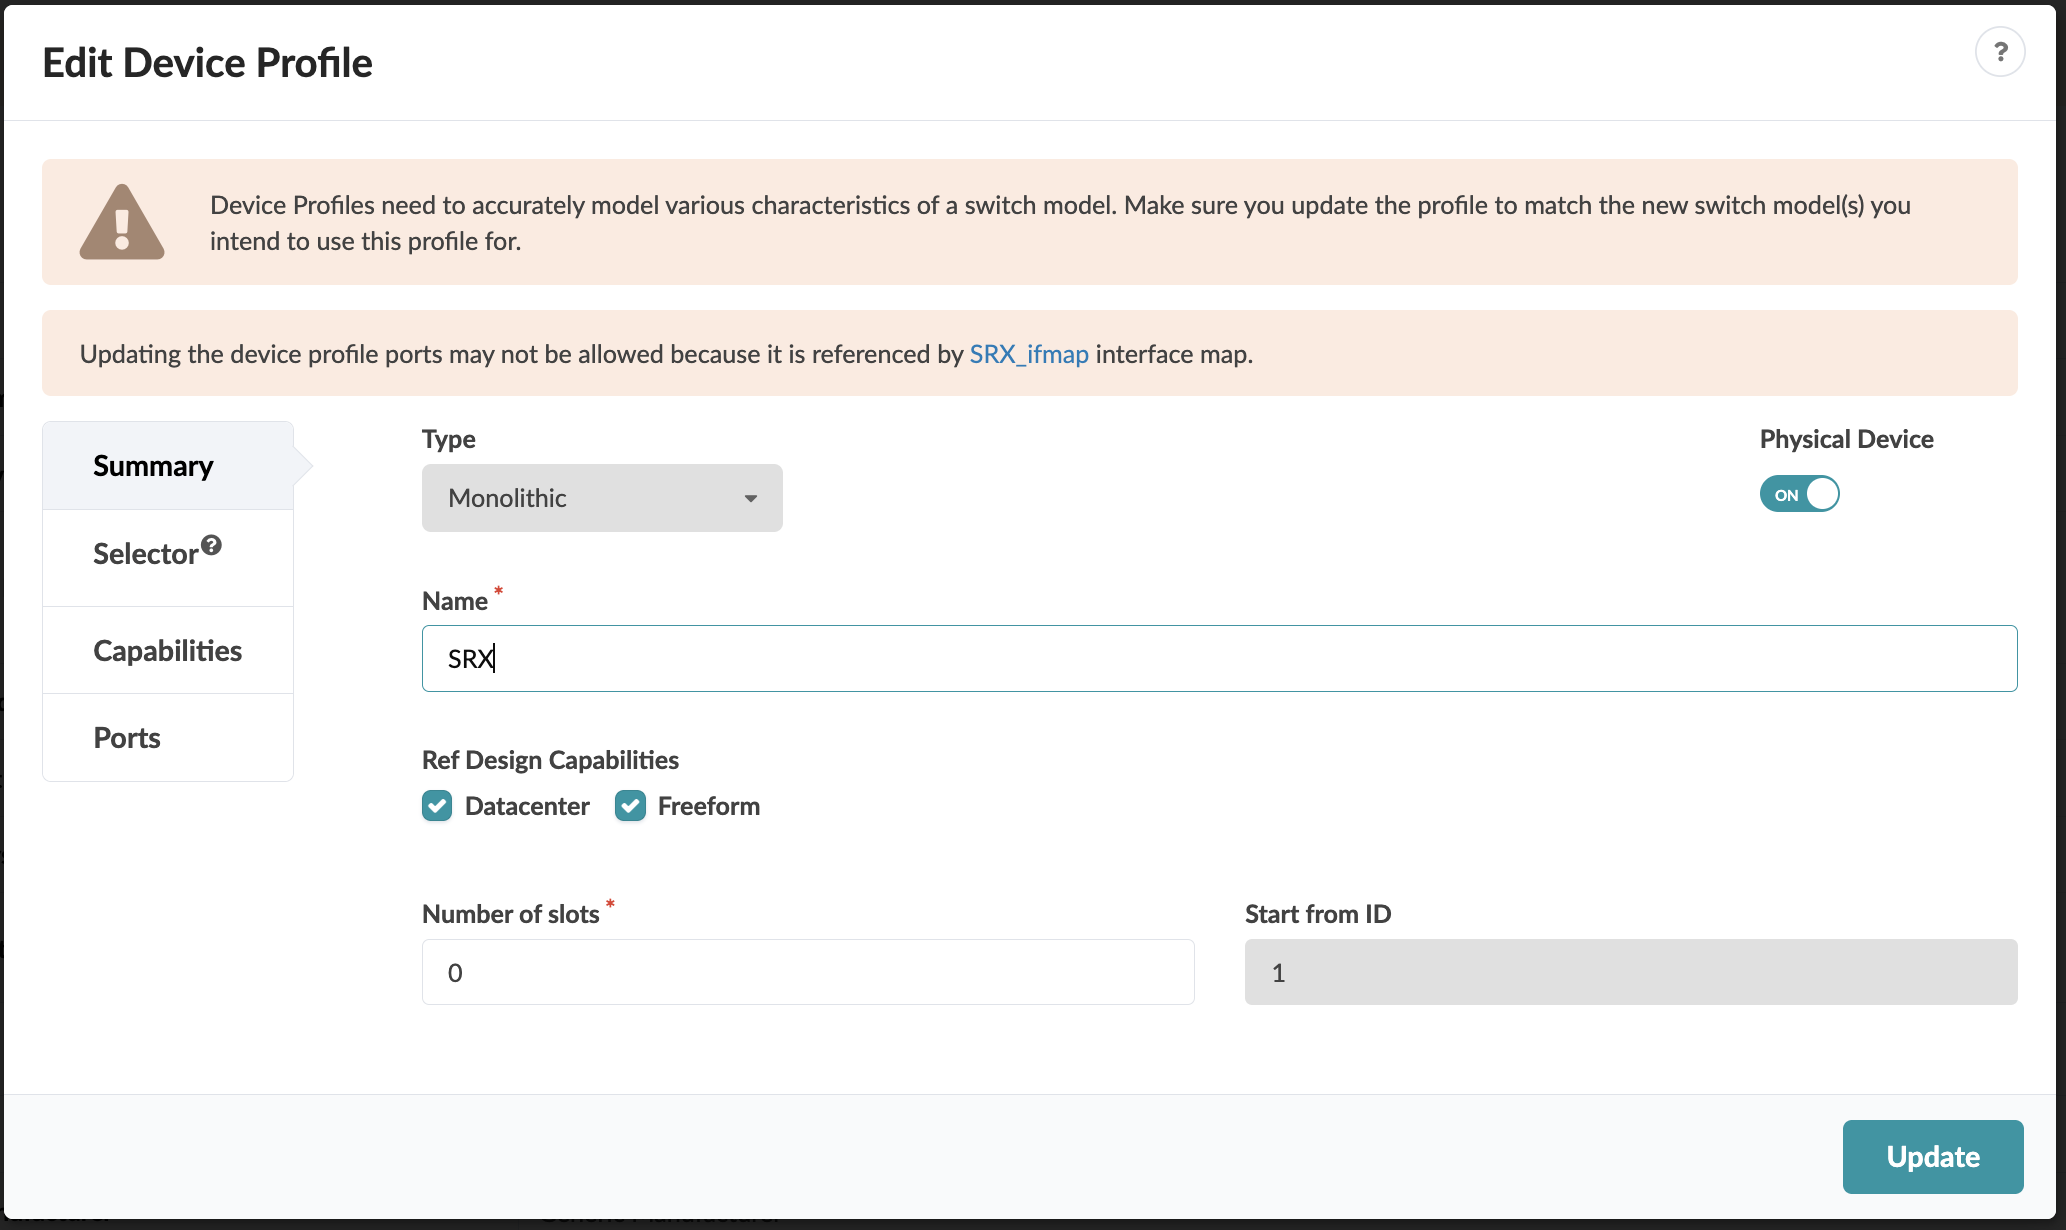Image resolution: width=2066 pixels, height=1230 pixels.
Task: Uncheck the Freeform capability
Action: (x=630, y=805)
